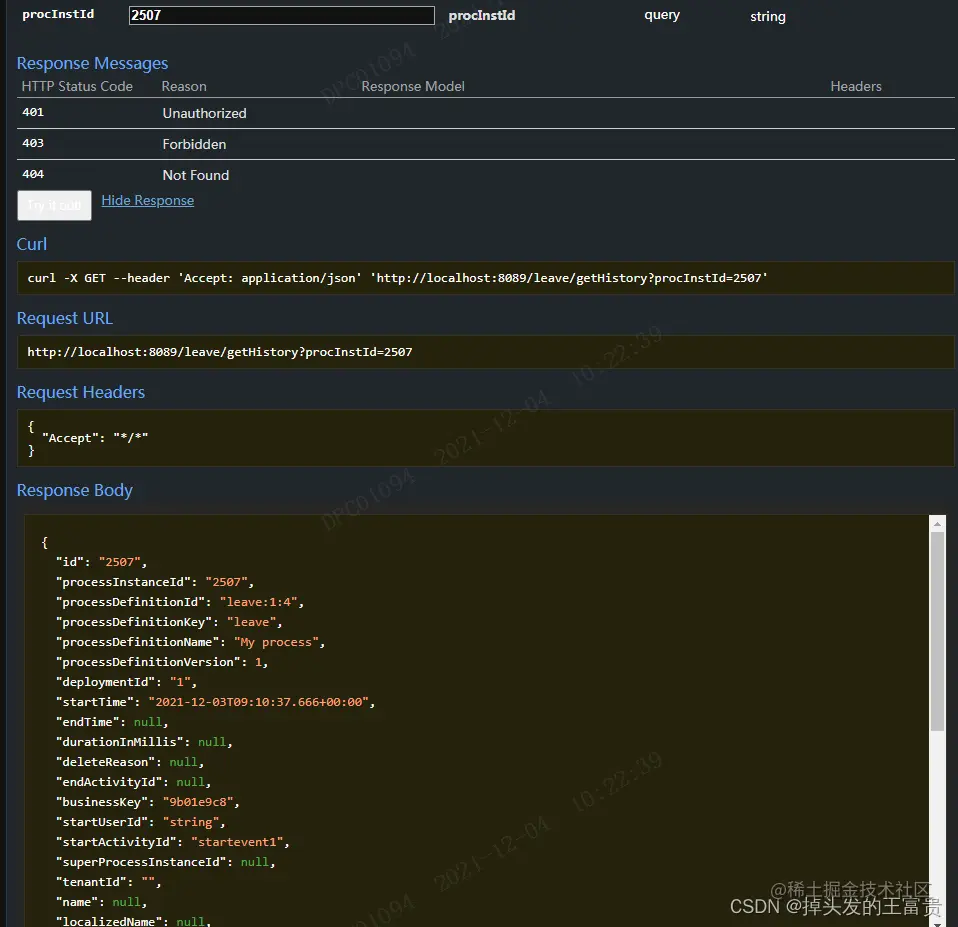
Task: Click the Curl section heading
Action: (x=32, y=244)
